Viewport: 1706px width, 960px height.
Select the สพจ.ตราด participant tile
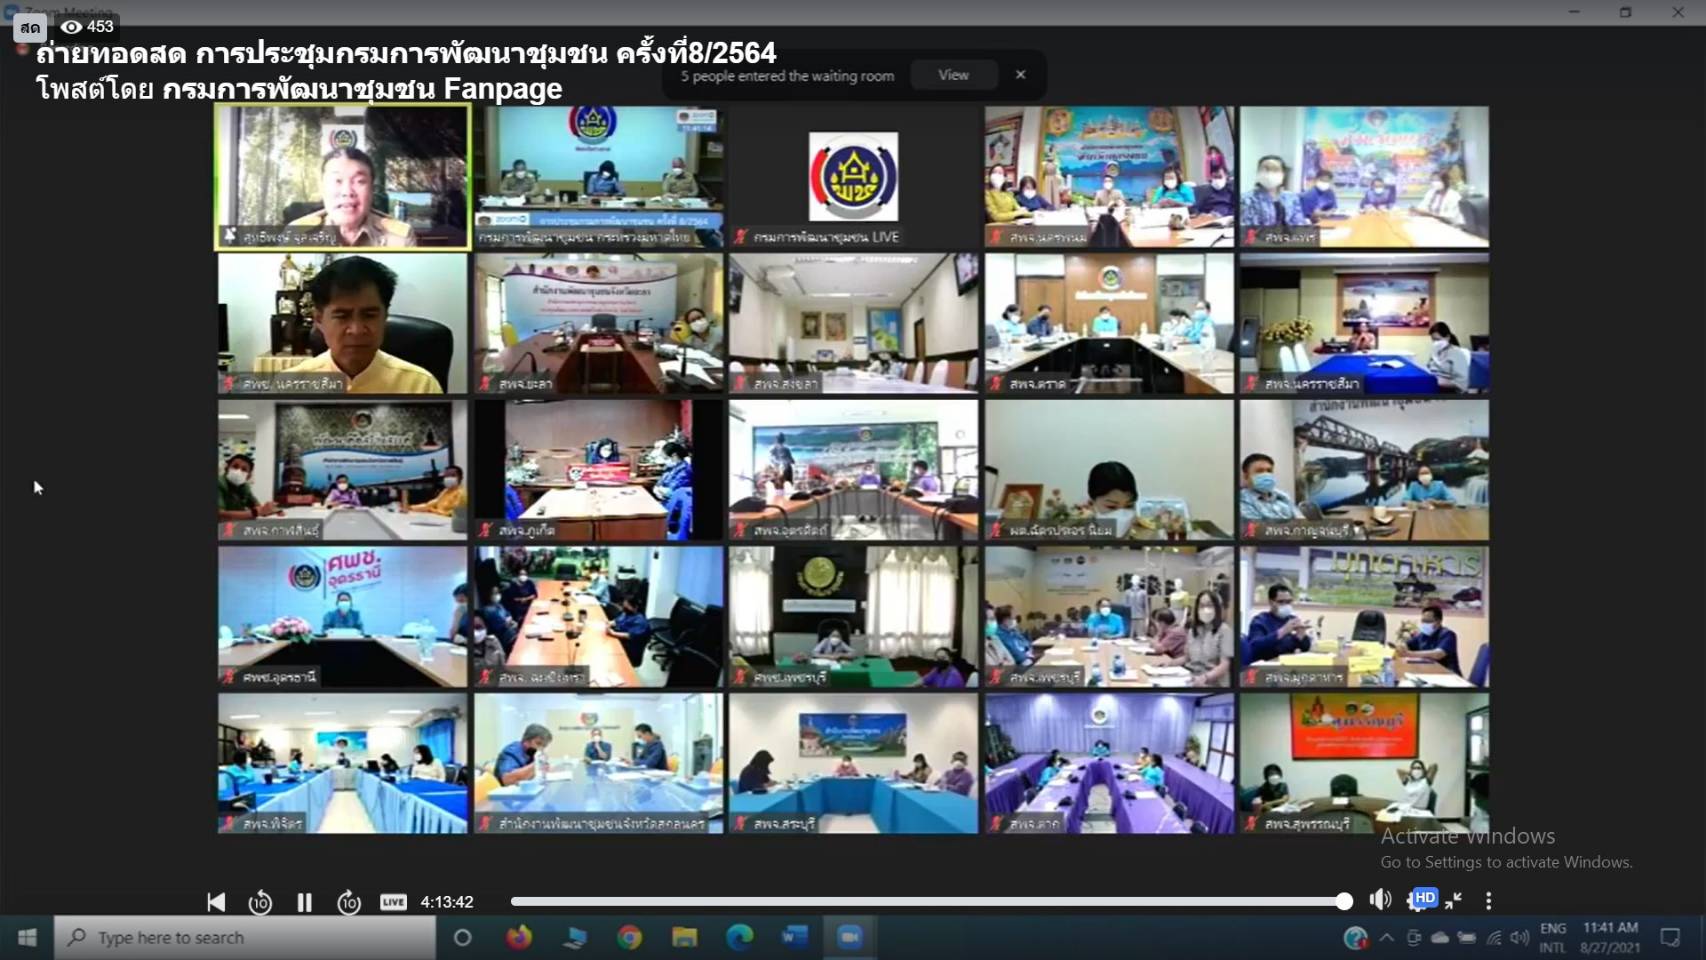pyautogui.click(x=1109, y=323)
